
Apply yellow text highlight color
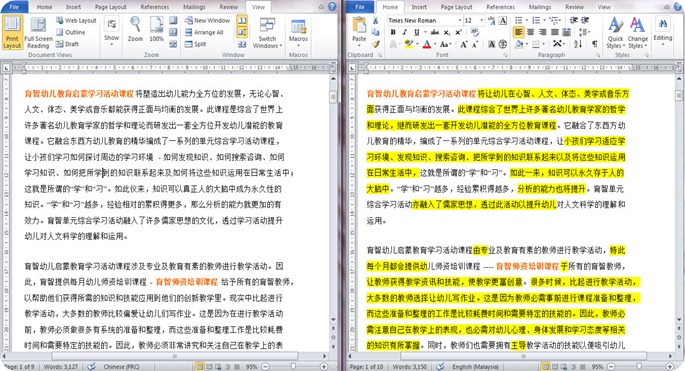point(408,44)
